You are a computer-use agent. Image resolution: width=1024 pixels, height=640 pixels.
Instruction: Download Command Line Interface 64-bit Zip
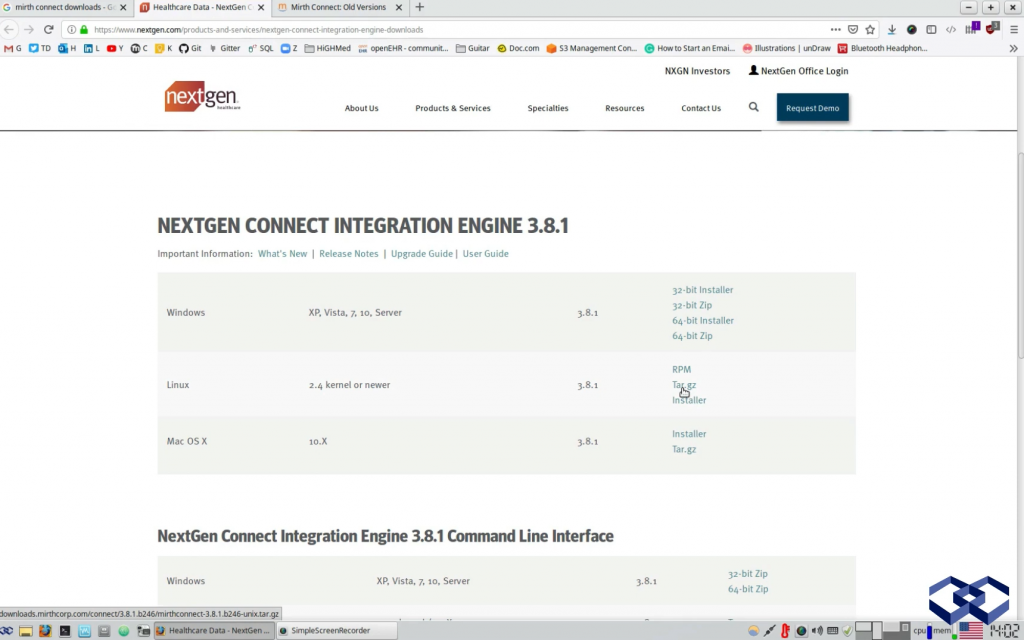(x=748, y=589)
